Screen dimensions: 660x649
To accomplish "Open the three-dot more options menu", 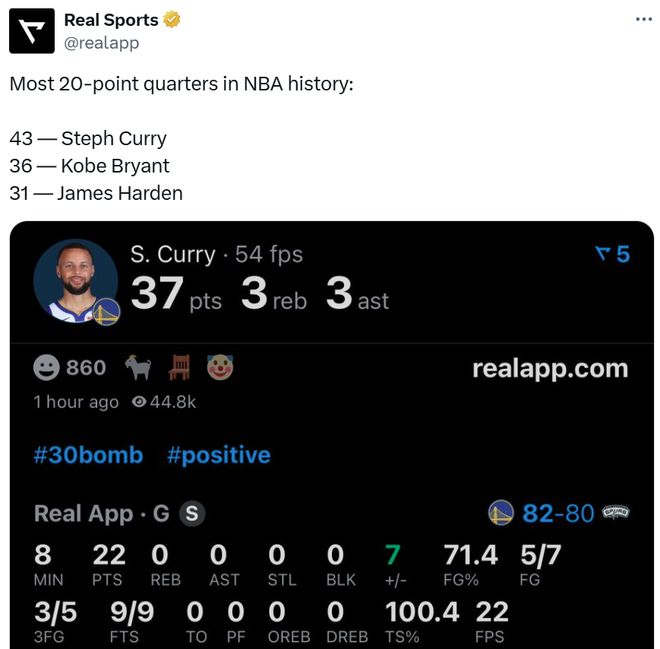I will tap(644, 20).
